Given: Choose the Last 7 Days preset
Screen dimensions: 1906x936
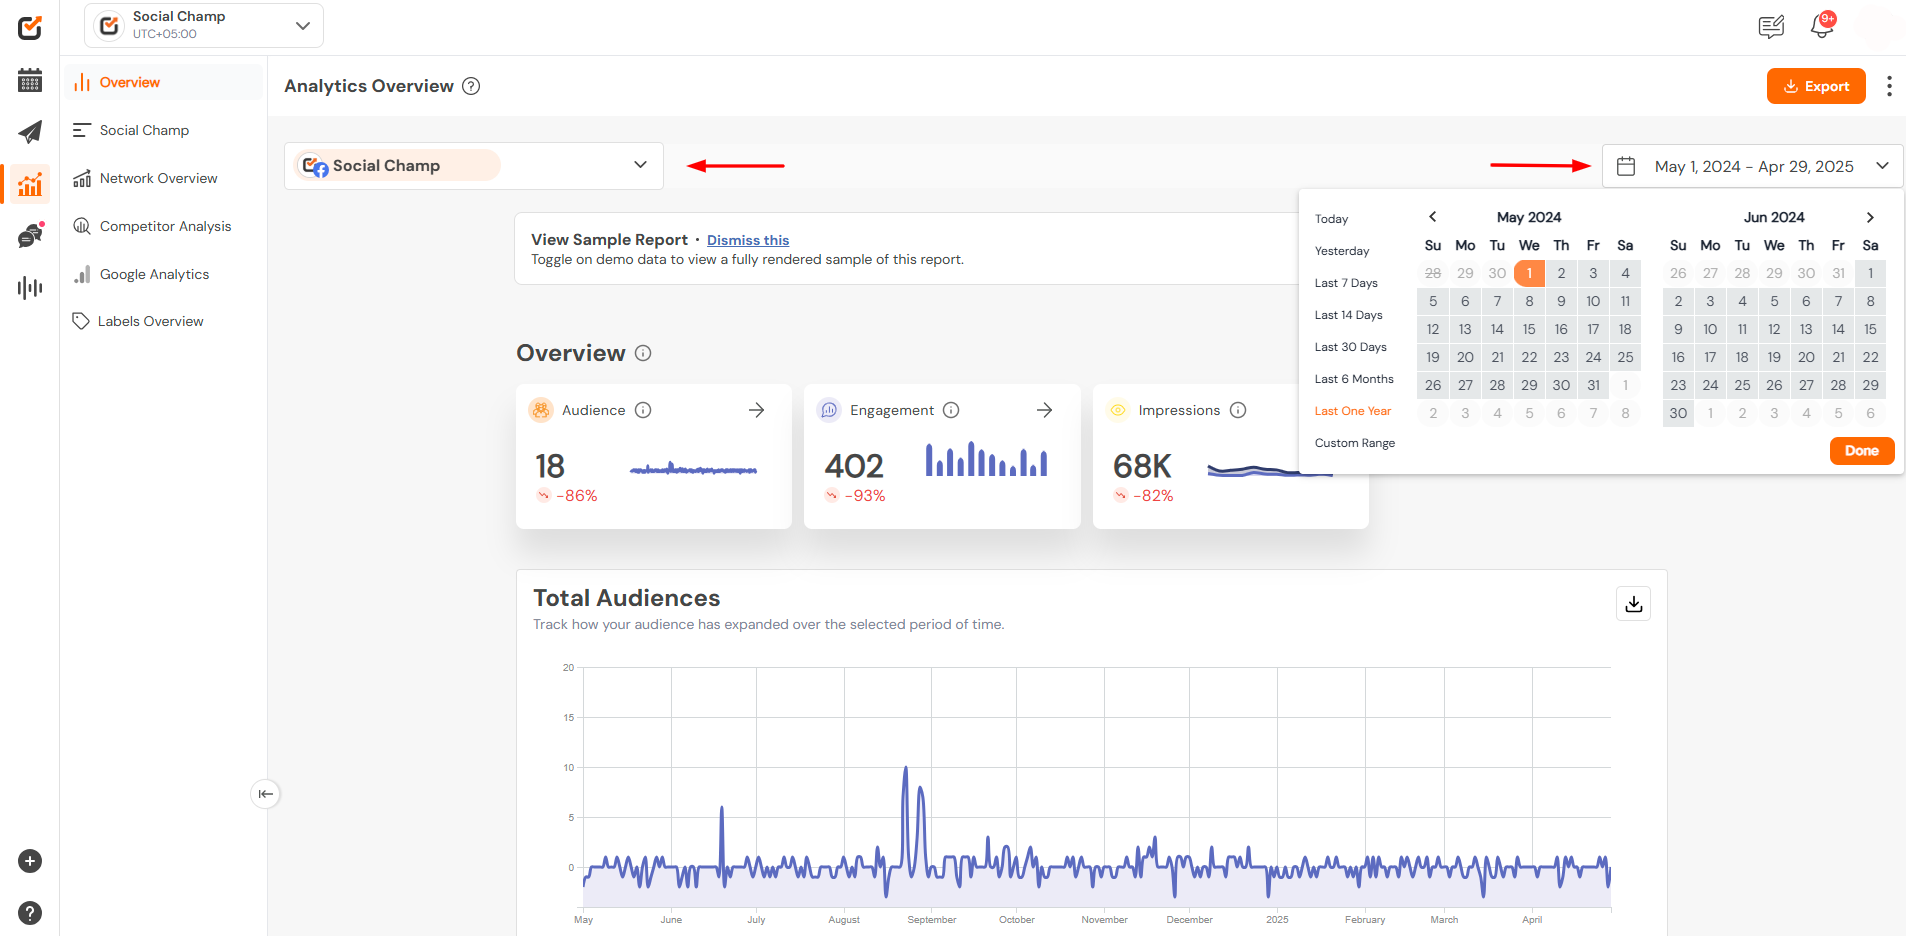Looking at the screenshot, I should 1346,283.
